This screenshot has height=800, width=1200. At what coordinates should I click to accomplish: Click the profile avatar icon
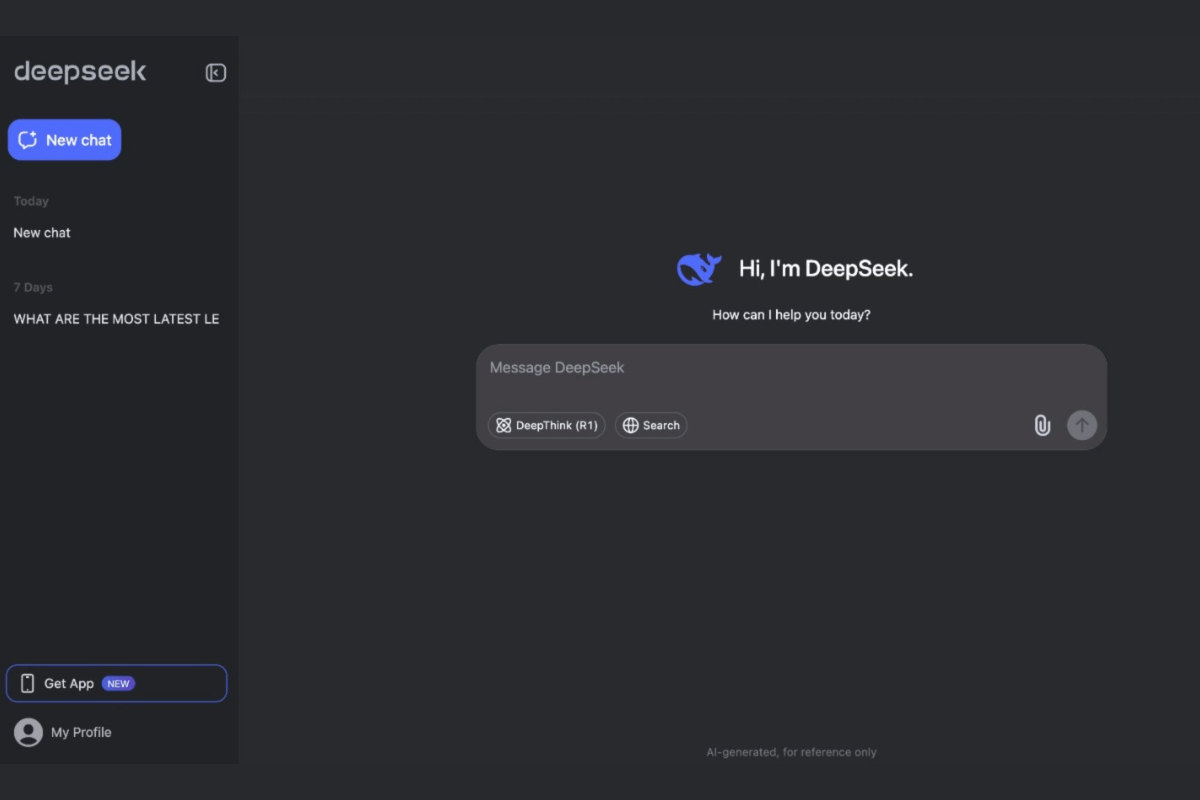[x=28, y=732]
